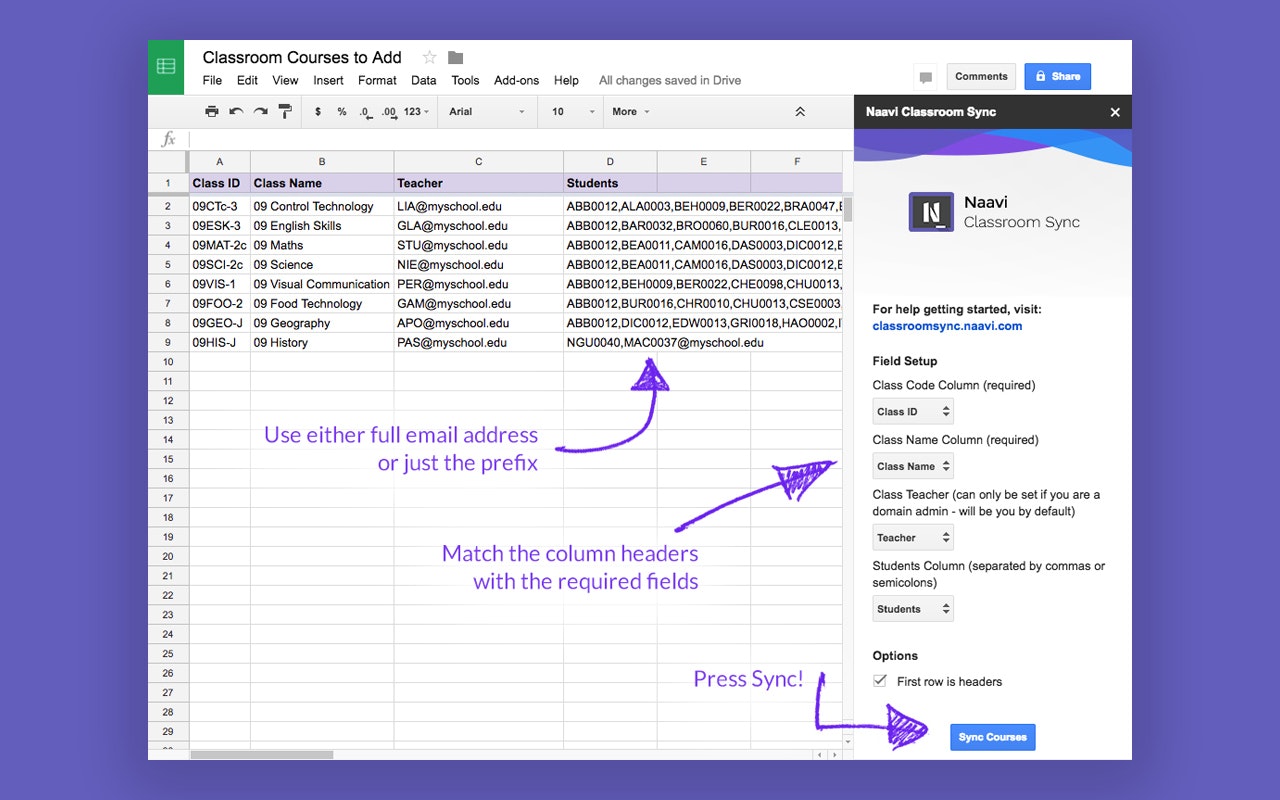1280x800 pixels.
Task: Open the Google Sheets home icon
Action: click(x=166, y=67)
